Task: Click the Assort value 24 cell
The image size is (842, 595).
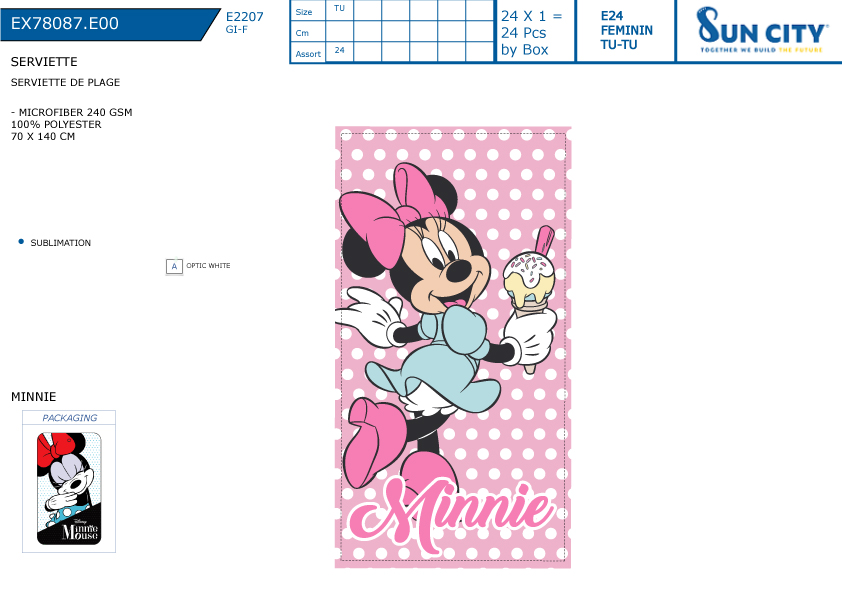Action: (339, 52)
